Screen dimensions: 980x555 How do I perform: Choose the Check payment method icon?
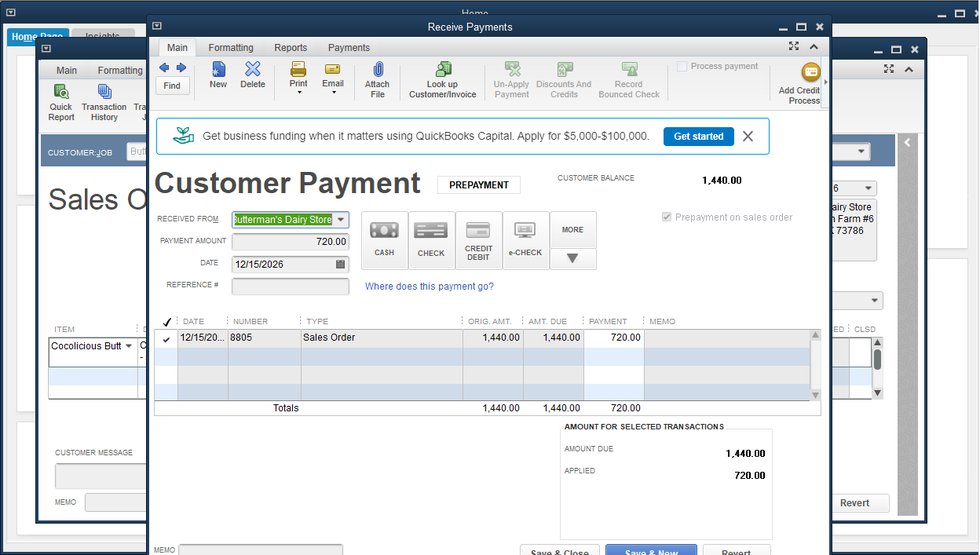pos(431,231)
